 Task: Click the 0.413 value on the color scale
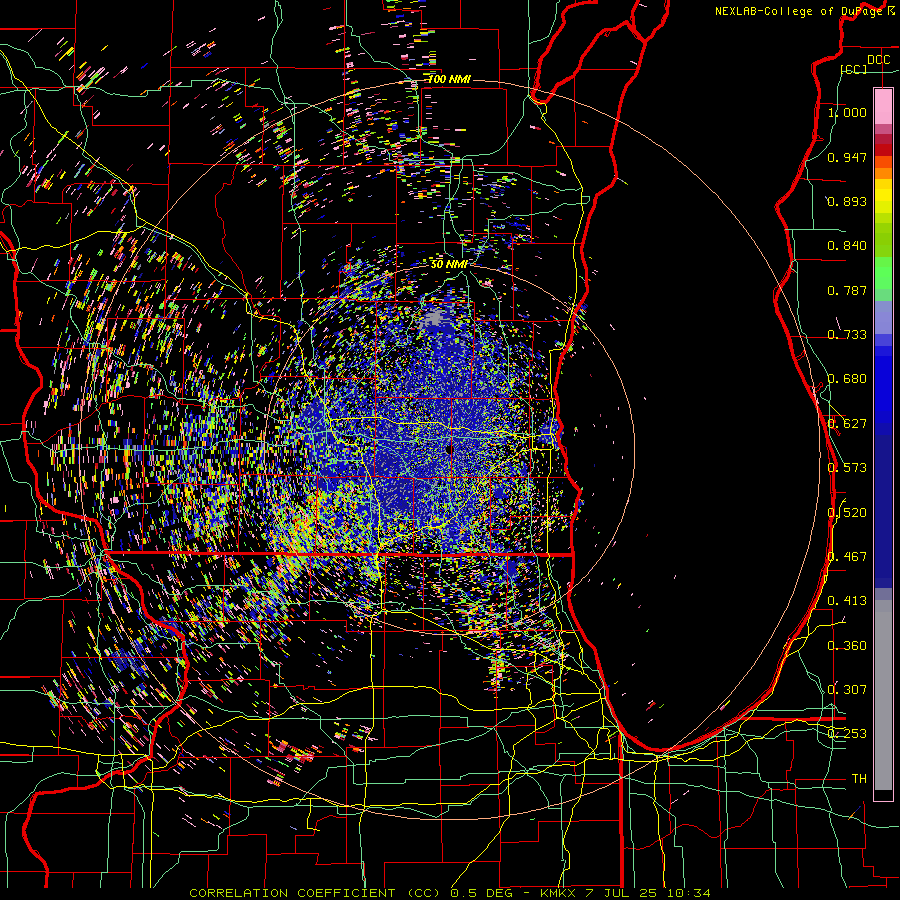point(847,601)
